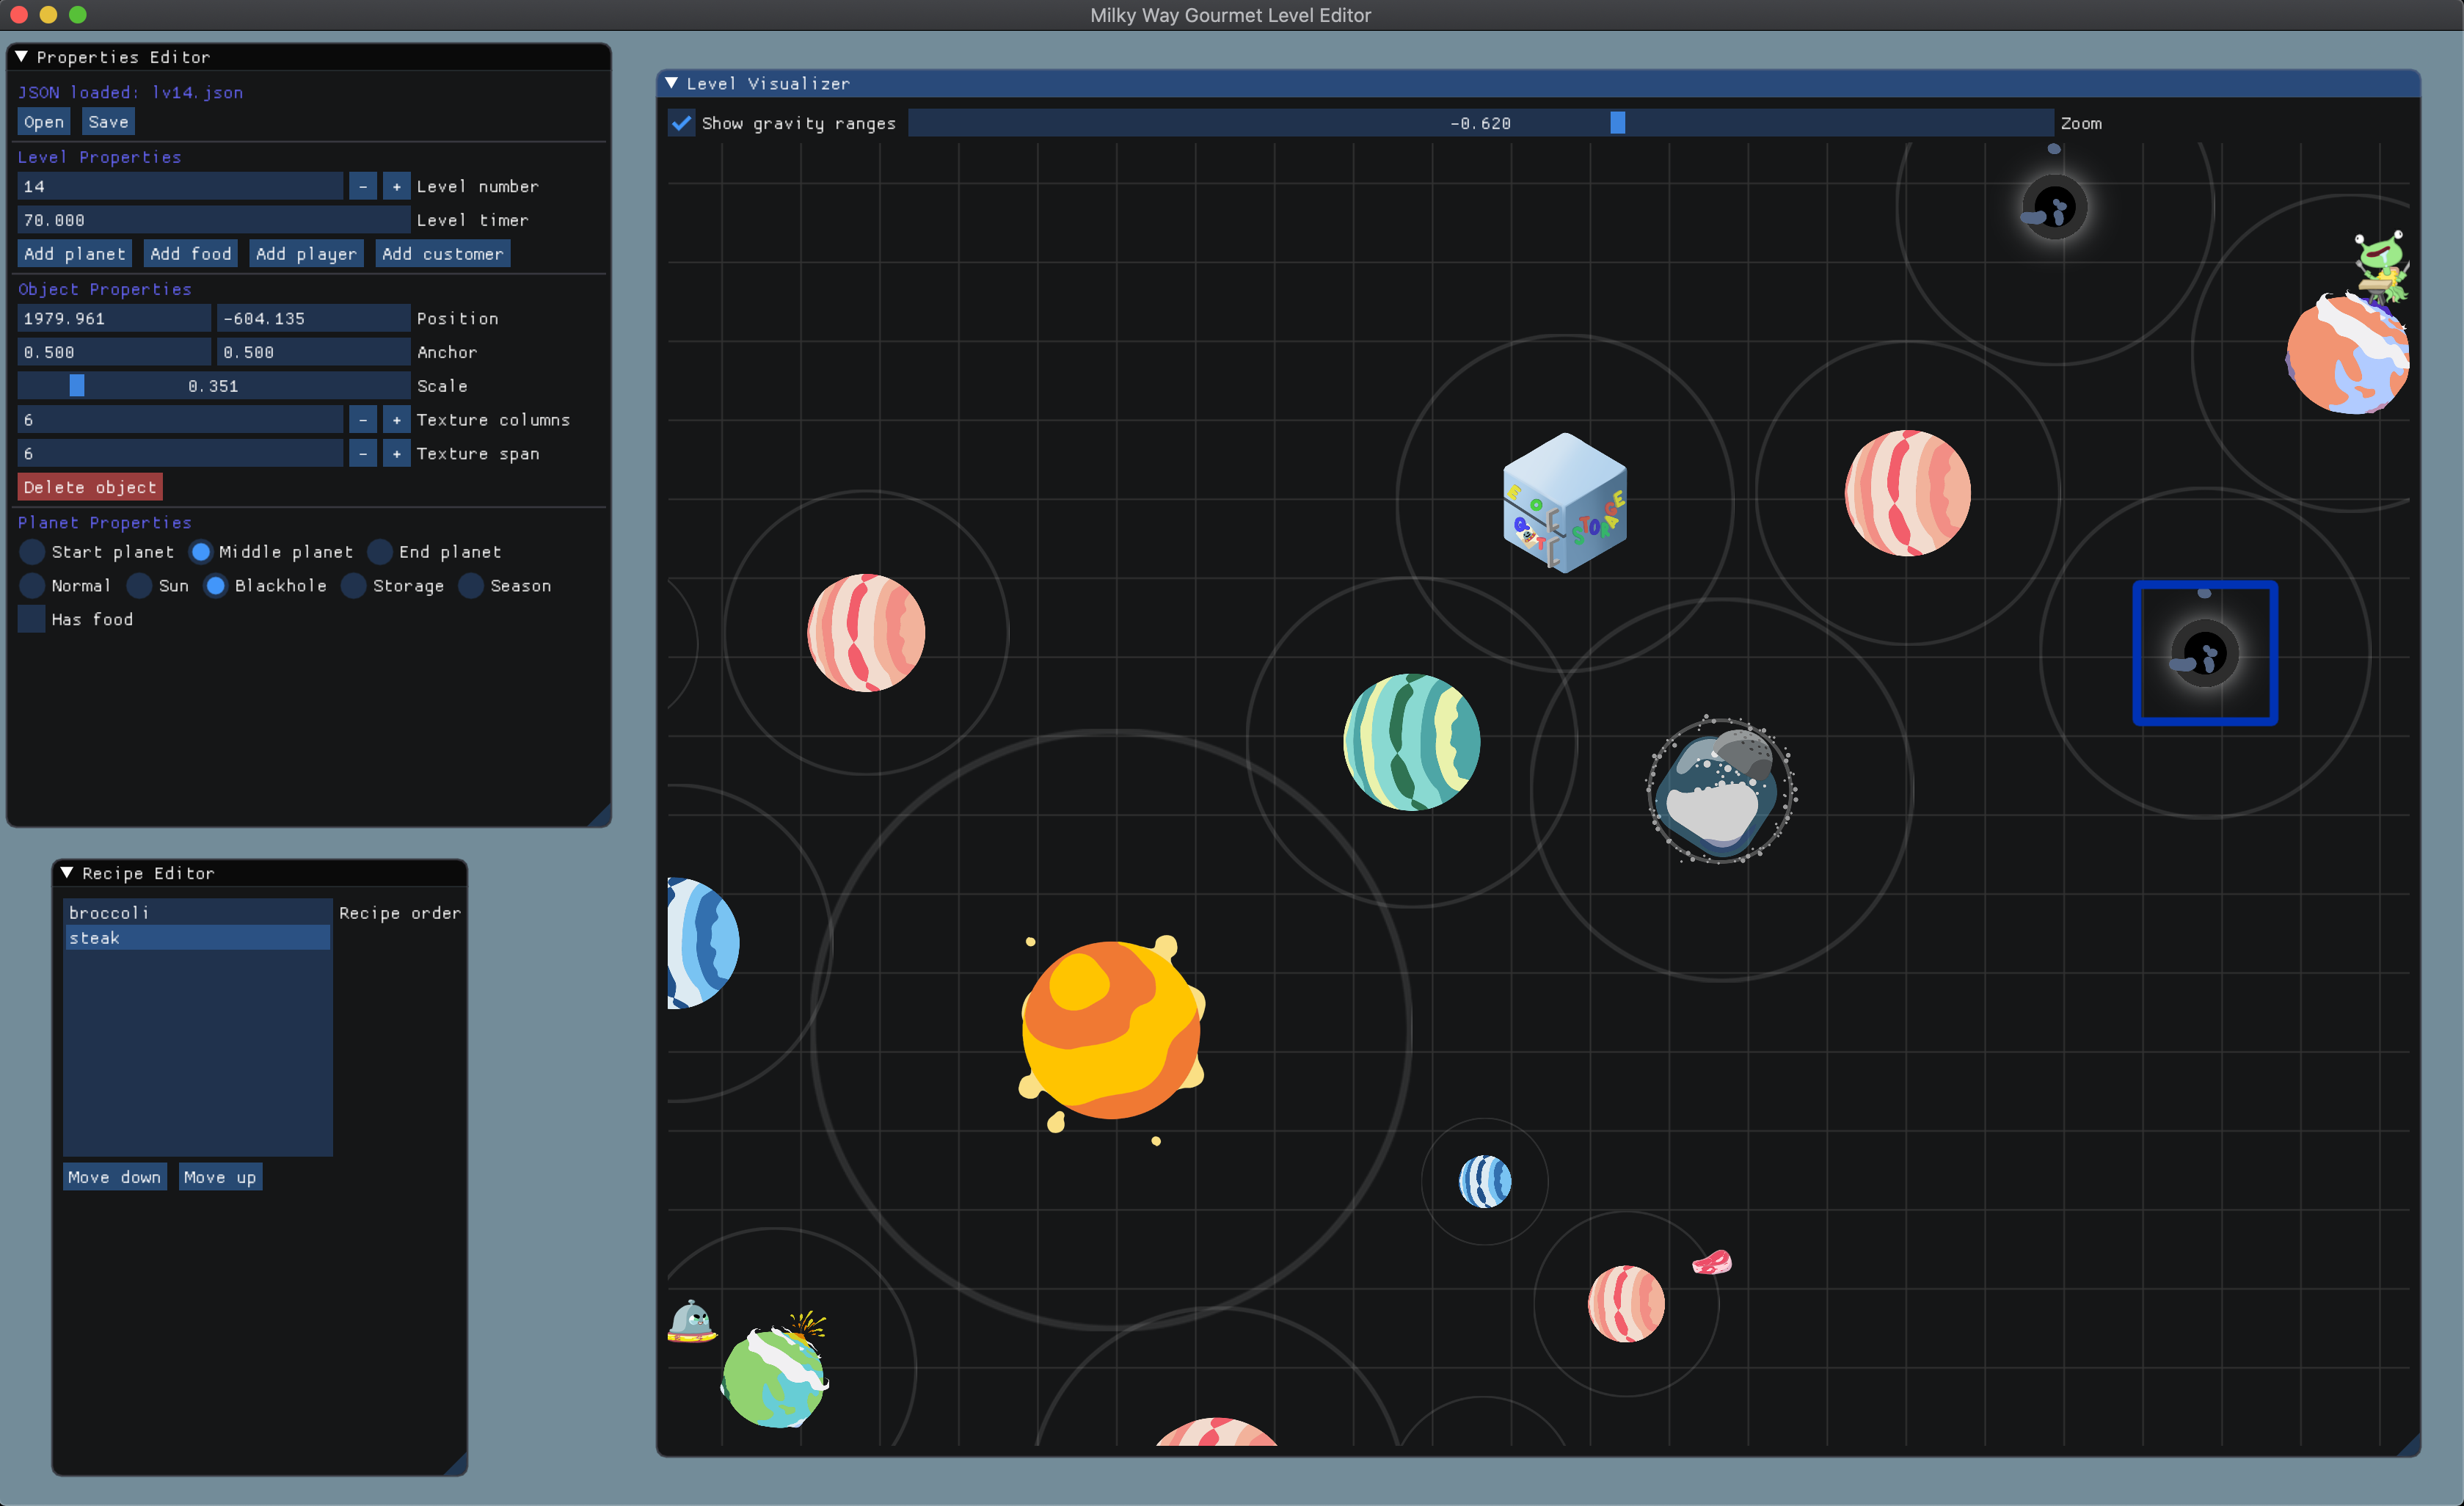Collapse the Properties Editor panel
Viewport: 2464px width, 1506px height.
pos(21,57)
